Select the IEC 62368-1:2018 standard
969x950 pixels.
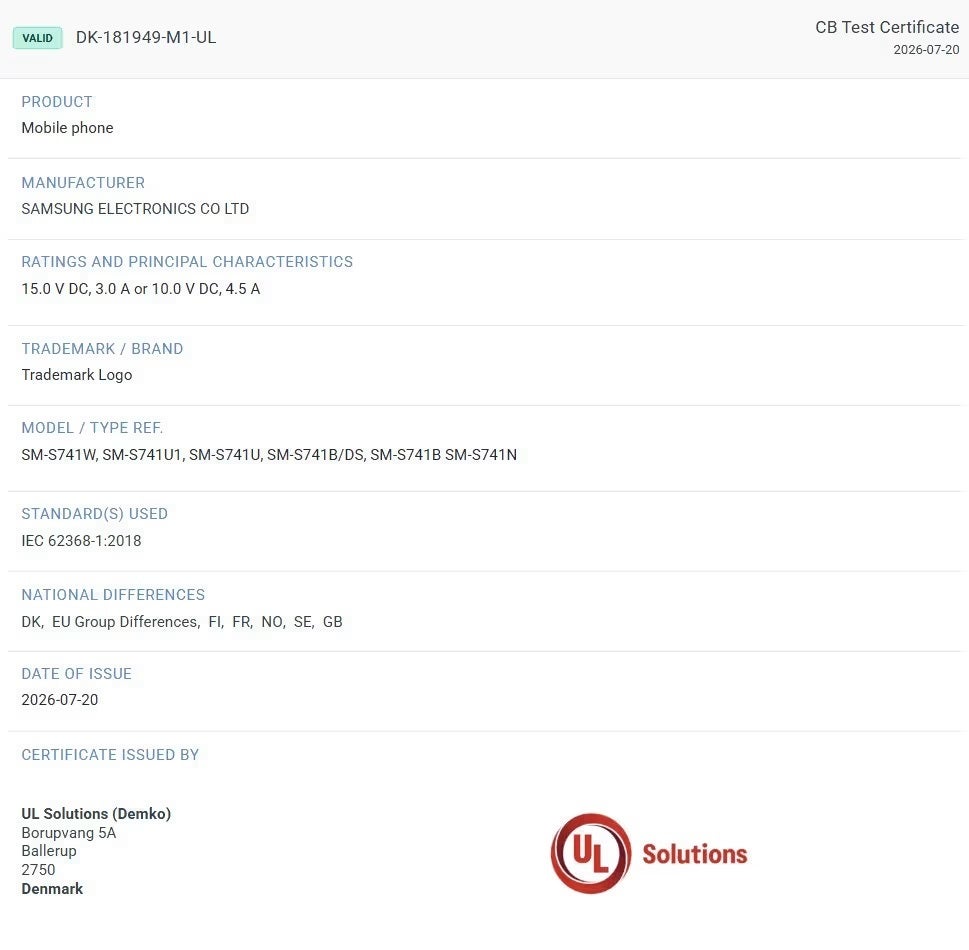pyautogui.click(x=82, y=541)
